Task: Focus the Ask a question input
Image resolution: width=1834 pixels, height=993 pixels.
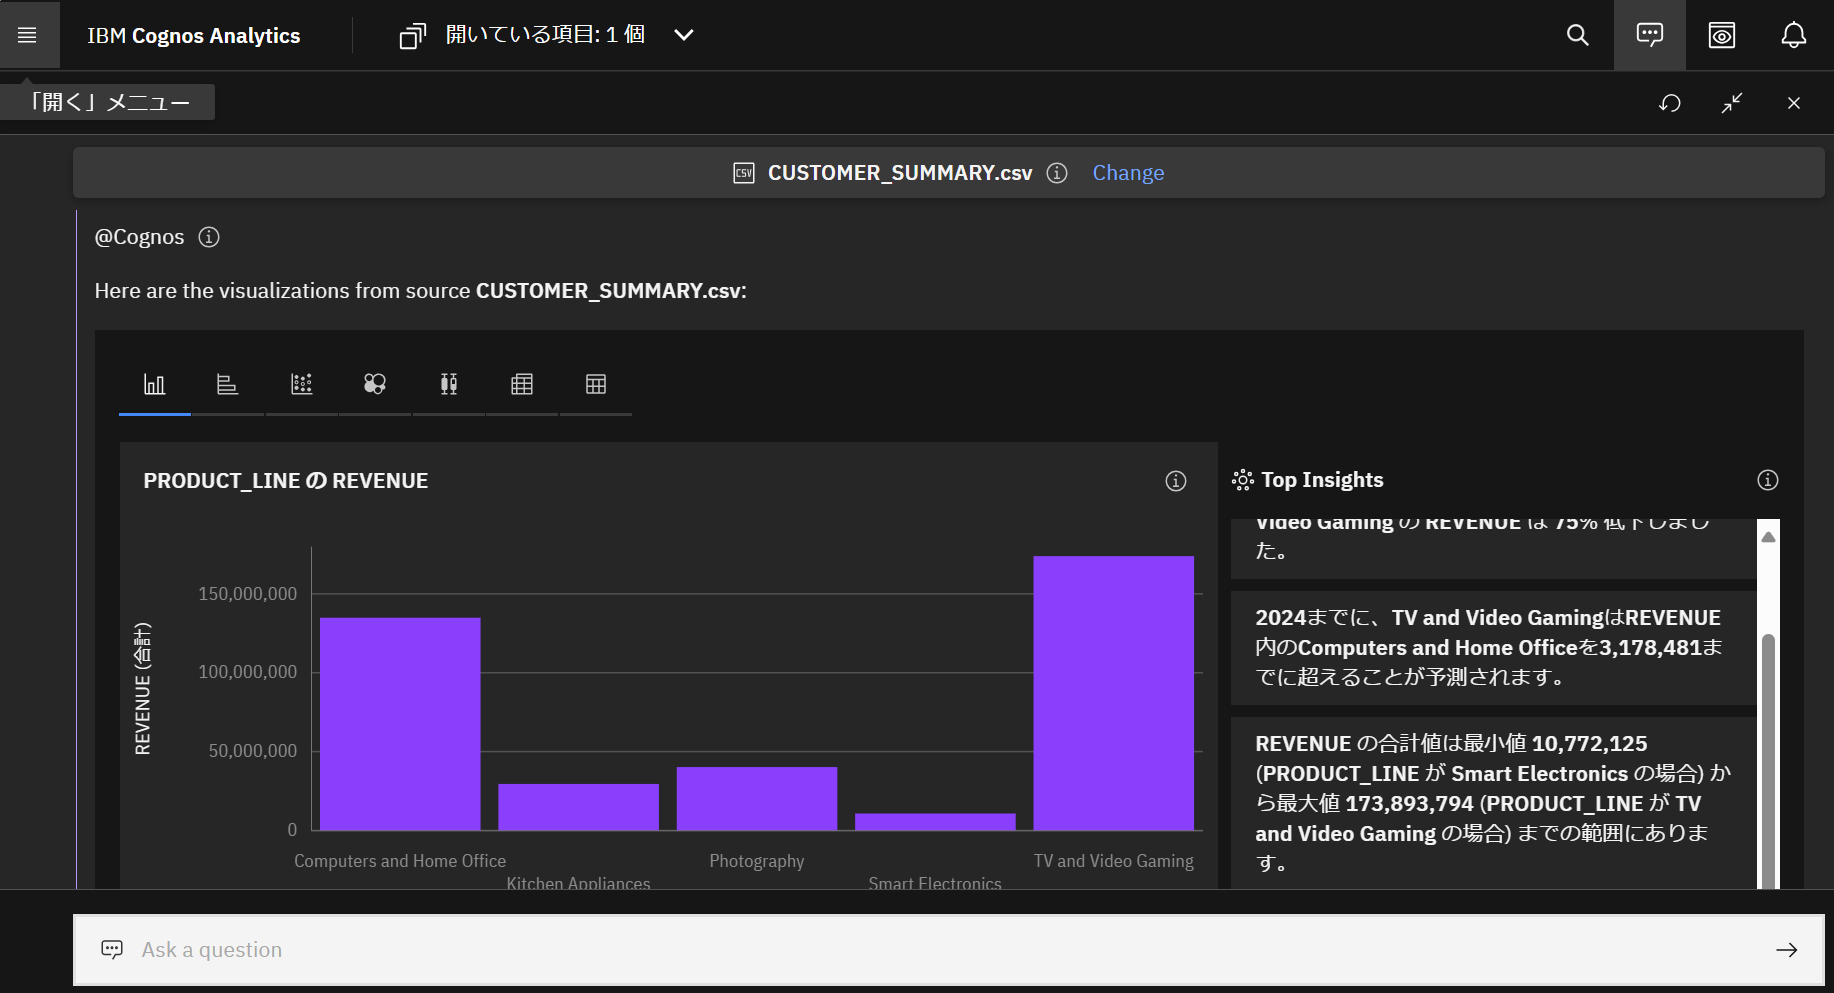Action: 949,950
